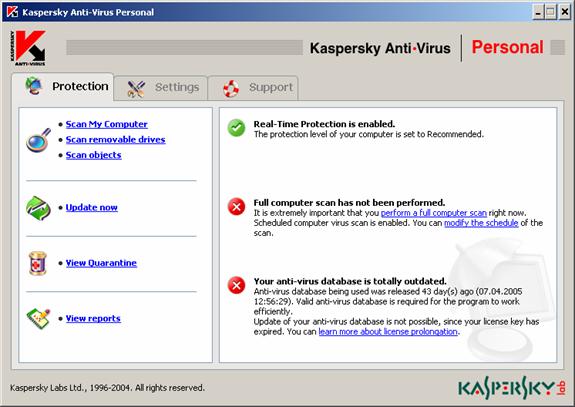This screenshot has width=575, height=407.
Task: Close the Kaspersky Anti-Virus window
Action: (x=565, y=12)
